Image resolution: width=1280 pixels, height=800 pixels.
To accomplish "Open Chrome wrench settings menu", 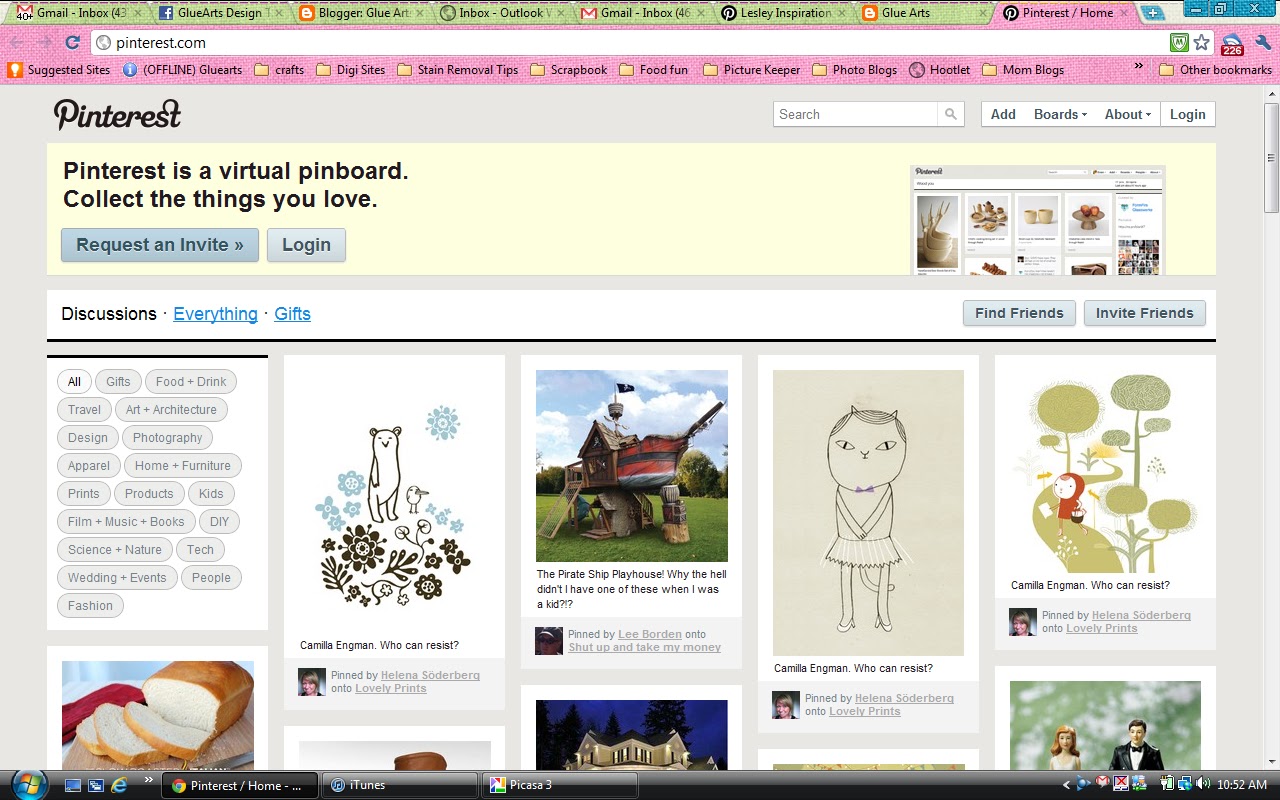I will (1262, 43).
